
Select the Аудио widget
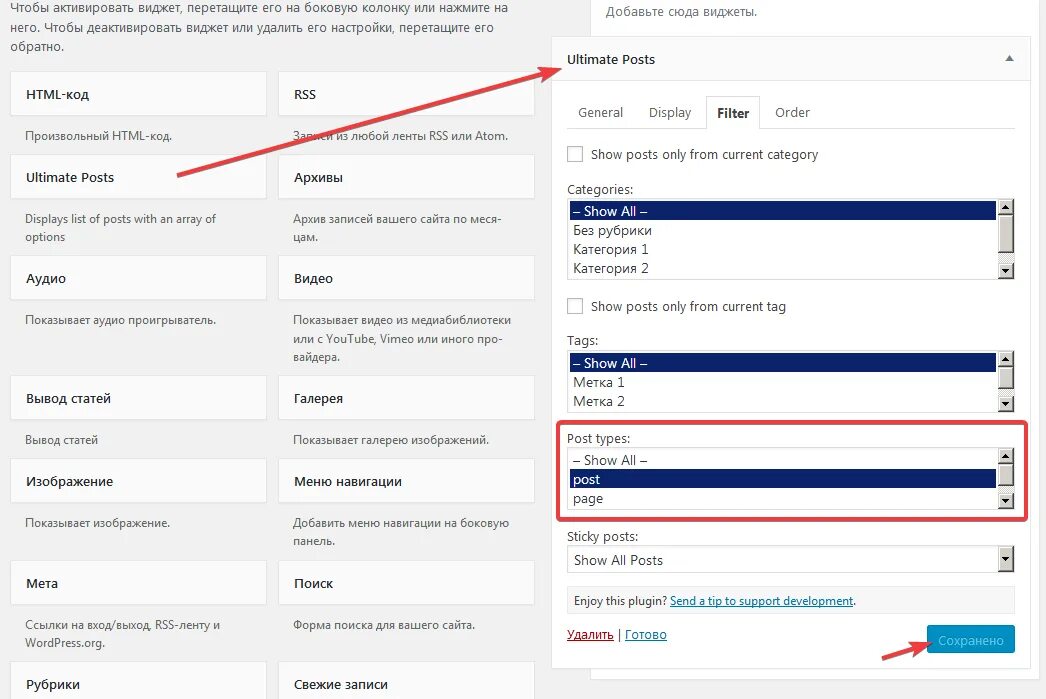138,278
